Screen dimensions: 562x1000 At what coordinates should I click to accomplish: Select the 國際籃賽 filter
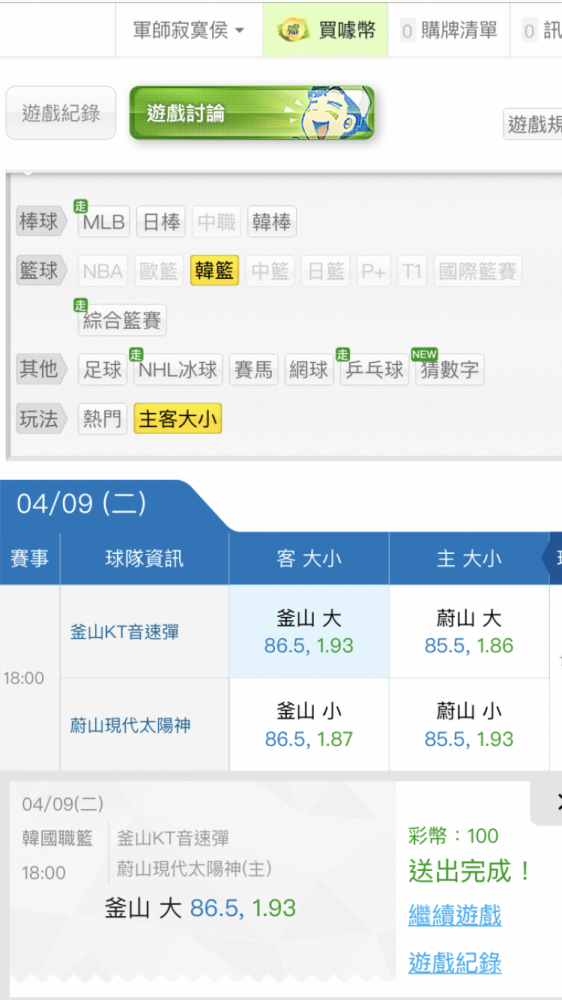point(478,271)
